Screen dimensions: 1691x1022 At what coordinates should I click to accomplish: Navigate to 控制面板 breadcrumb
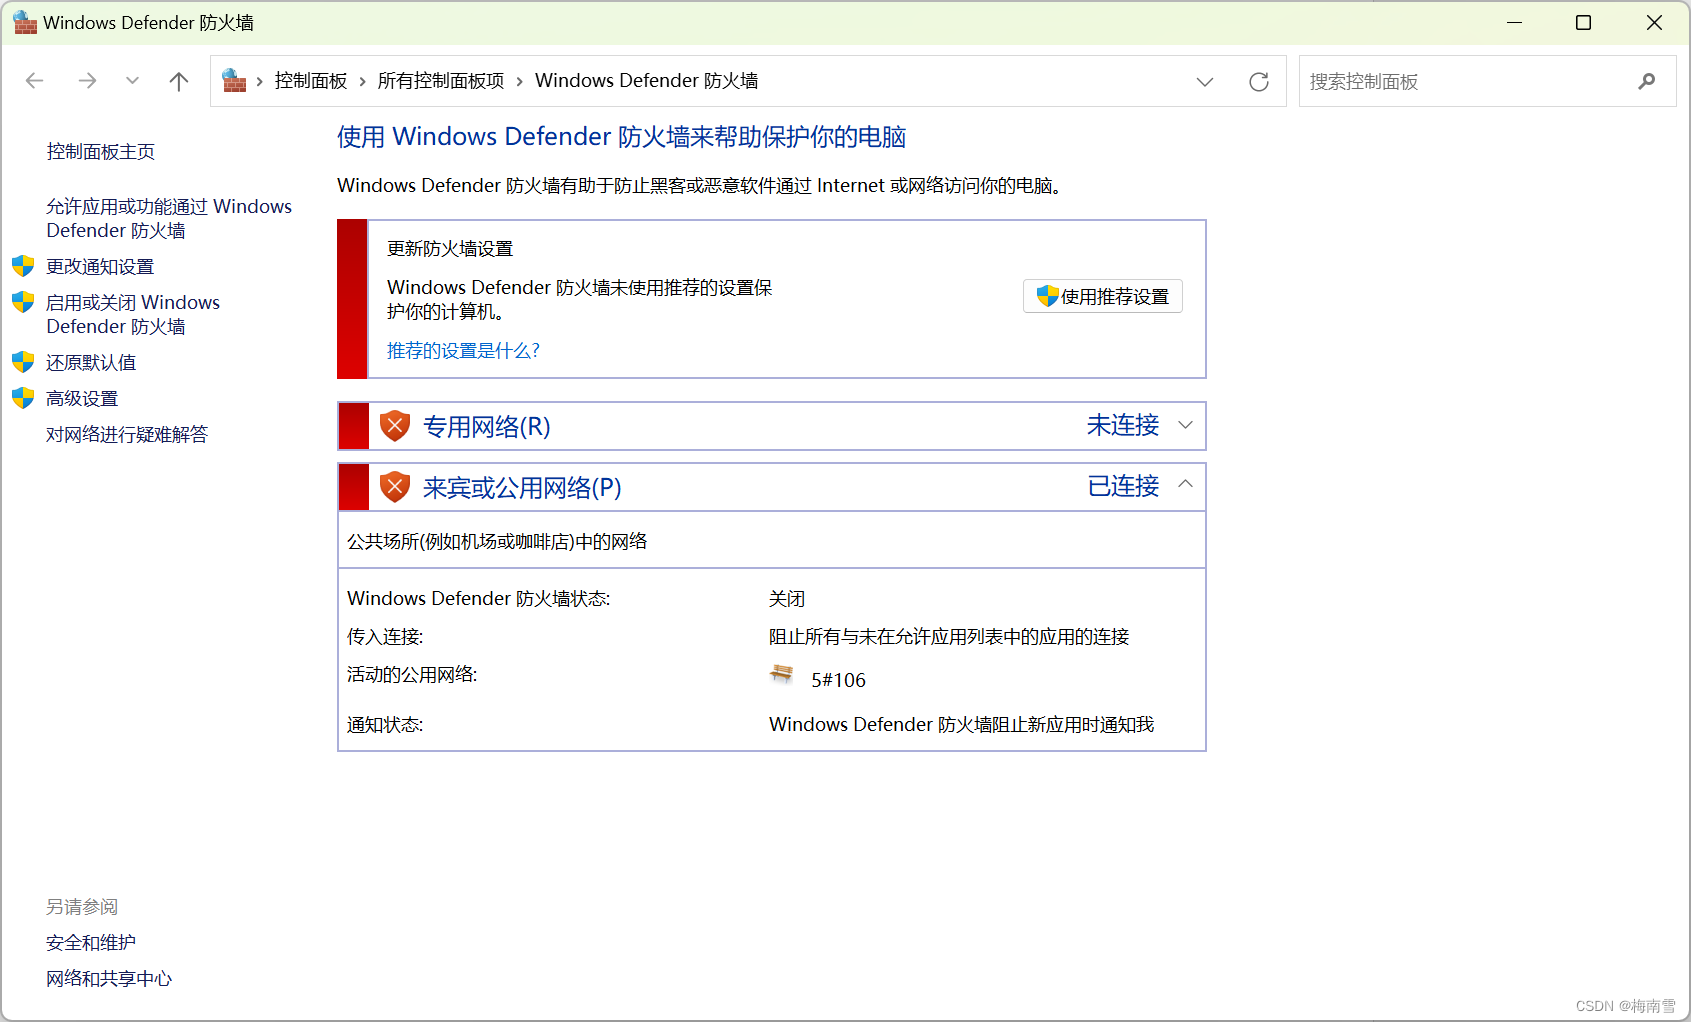pyautogui.click(x=311, y=81)
